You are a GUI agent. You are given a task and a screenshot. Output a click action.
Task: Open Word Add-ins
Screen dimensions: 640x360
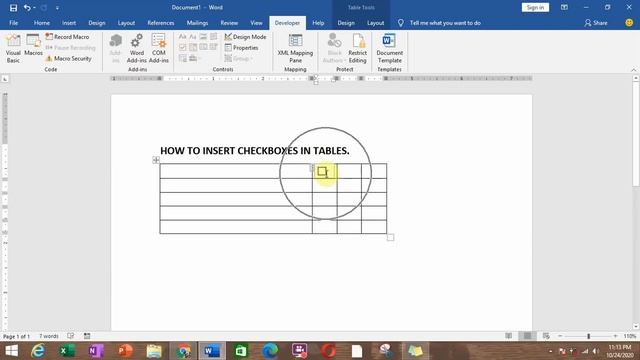point(137,48)
